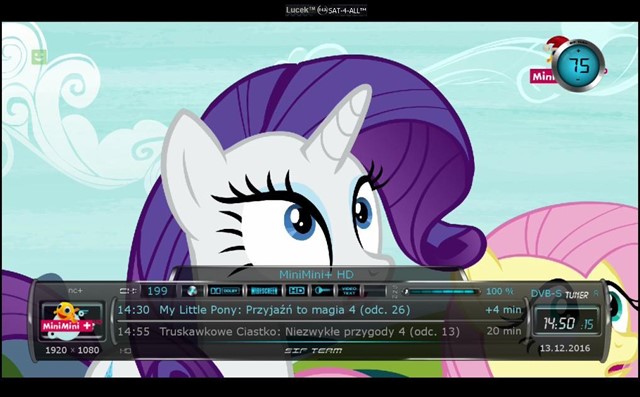Viewport: 640px width, 397px height.
Task: Click the DVB-S tuner label
Action: 560,294
